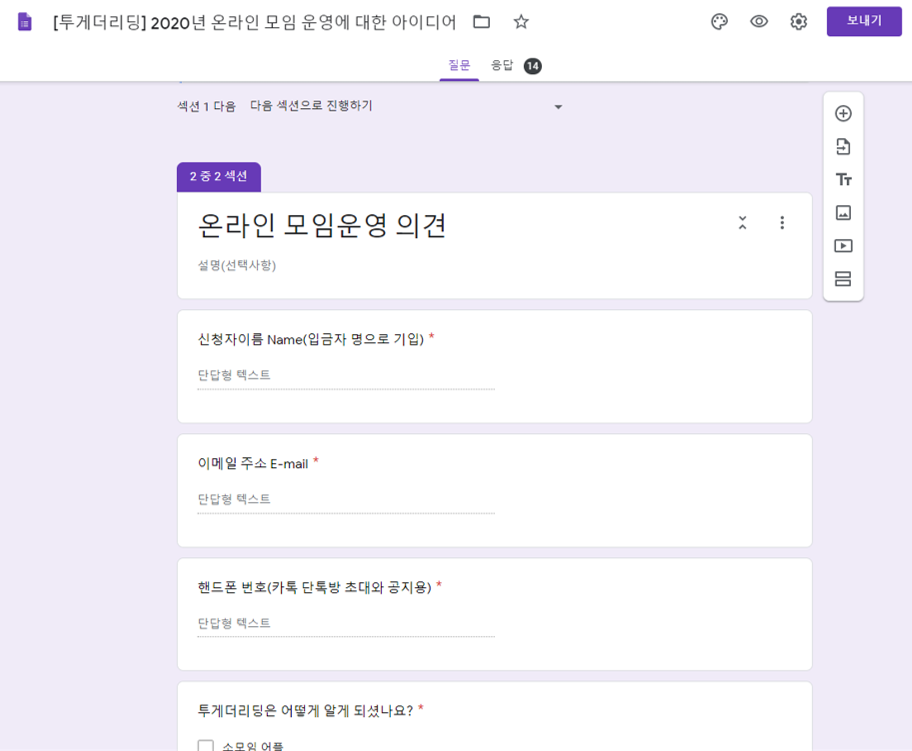
Task: Star this form as favorite
Action: click(521, 22)
